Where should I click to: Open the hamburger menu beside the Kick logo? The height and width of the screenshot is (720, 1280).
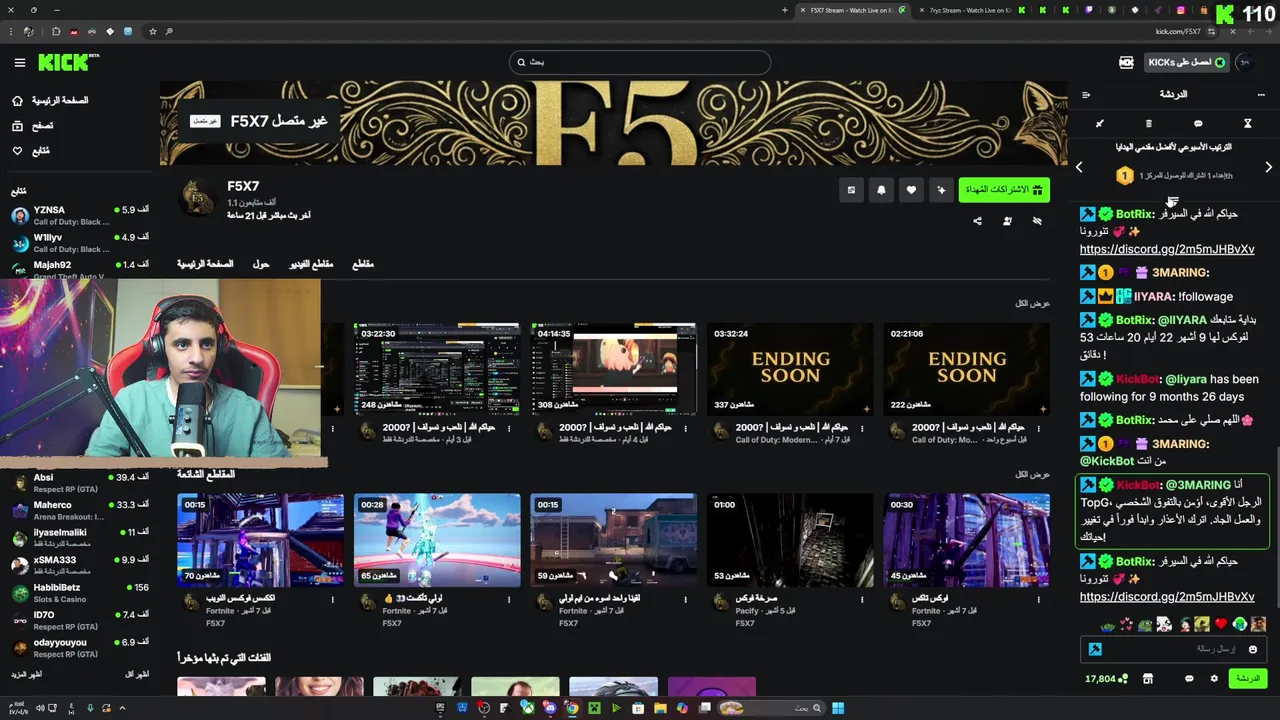click(19, 63)
